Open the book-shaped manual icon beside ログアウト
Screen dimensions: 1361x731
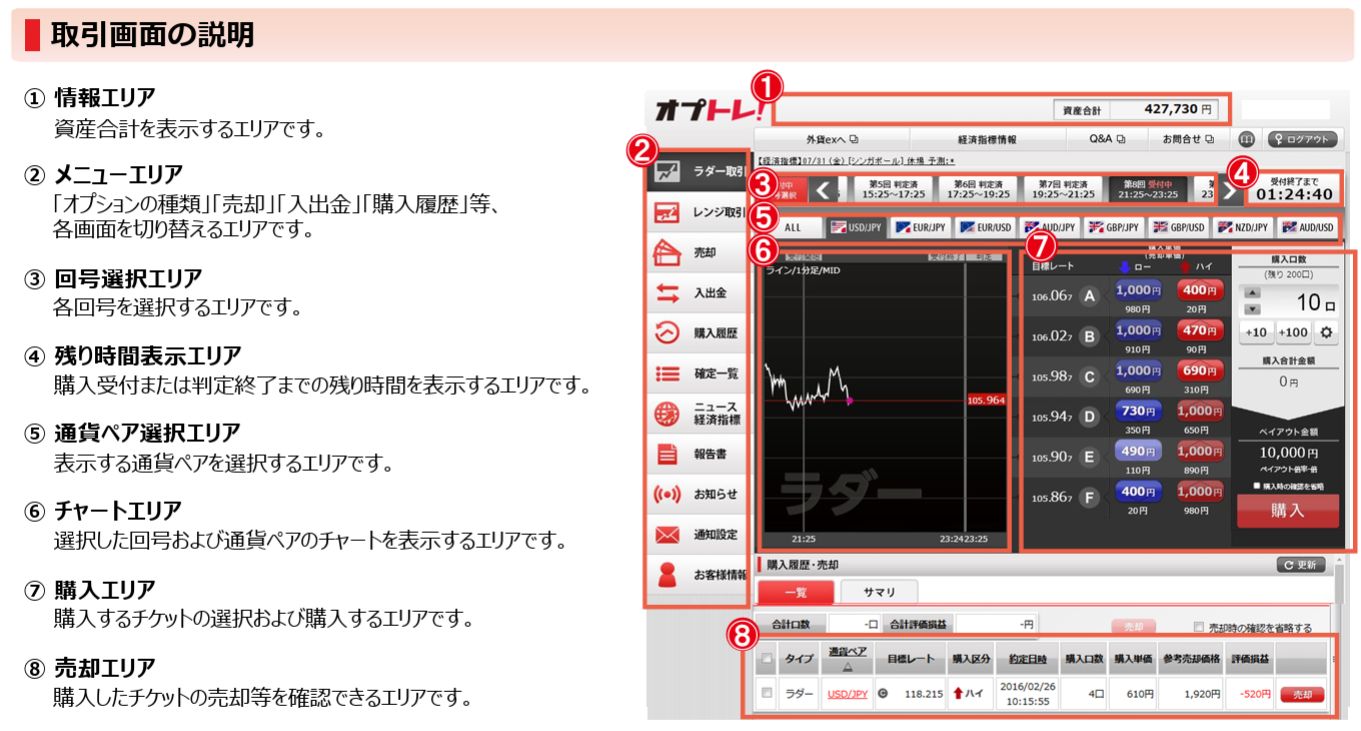pyautogui.click(x=1247, y=139)
